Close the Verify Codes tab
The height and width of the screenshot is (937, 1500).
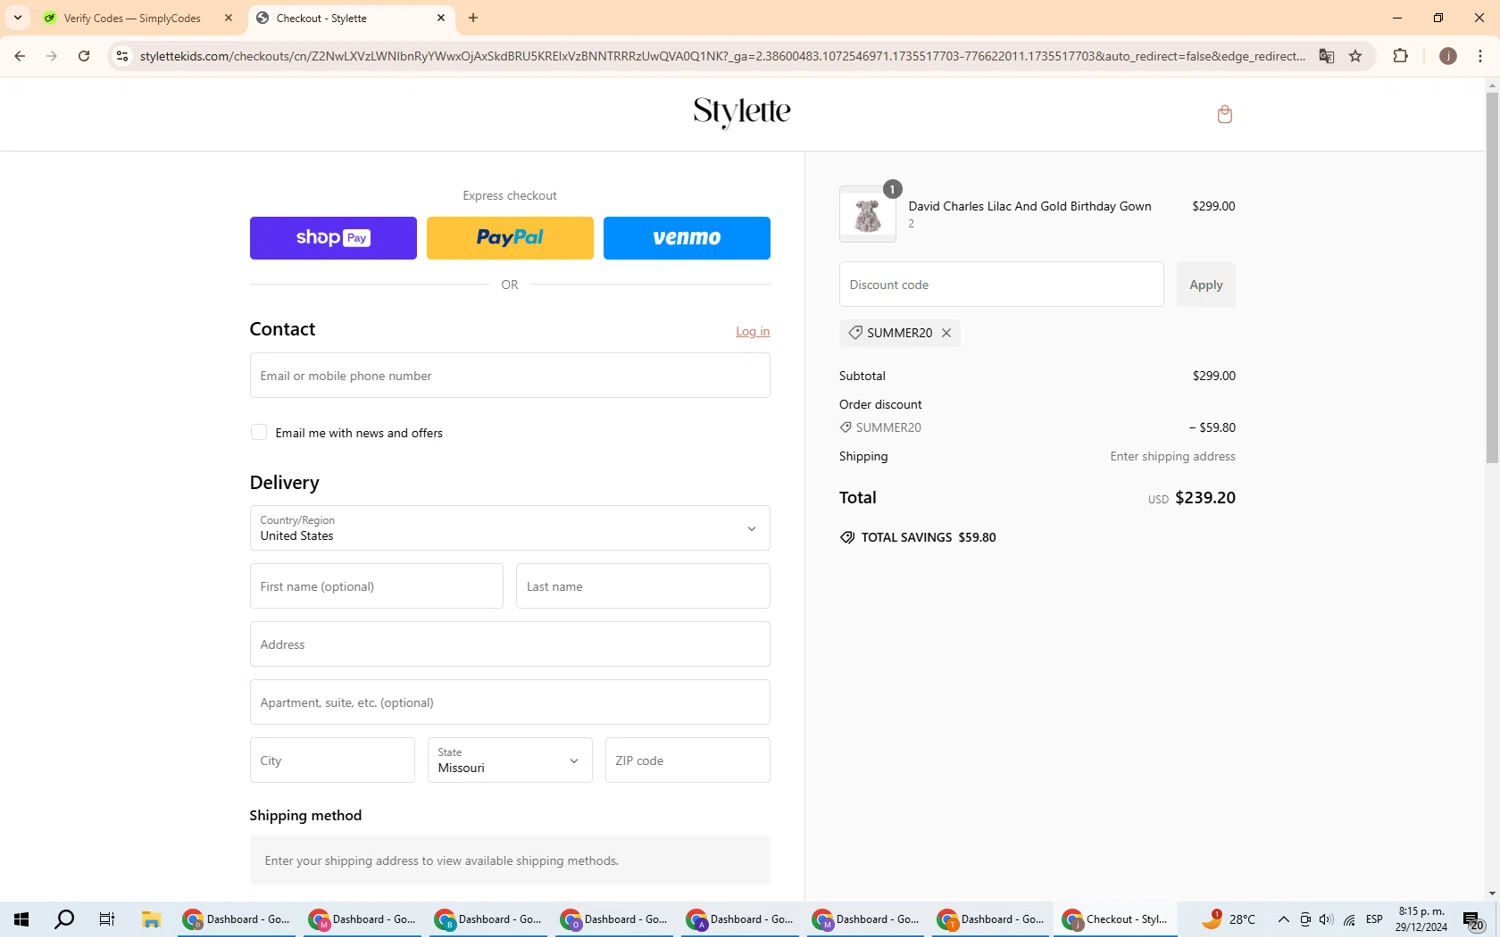(x=228, y=18)
